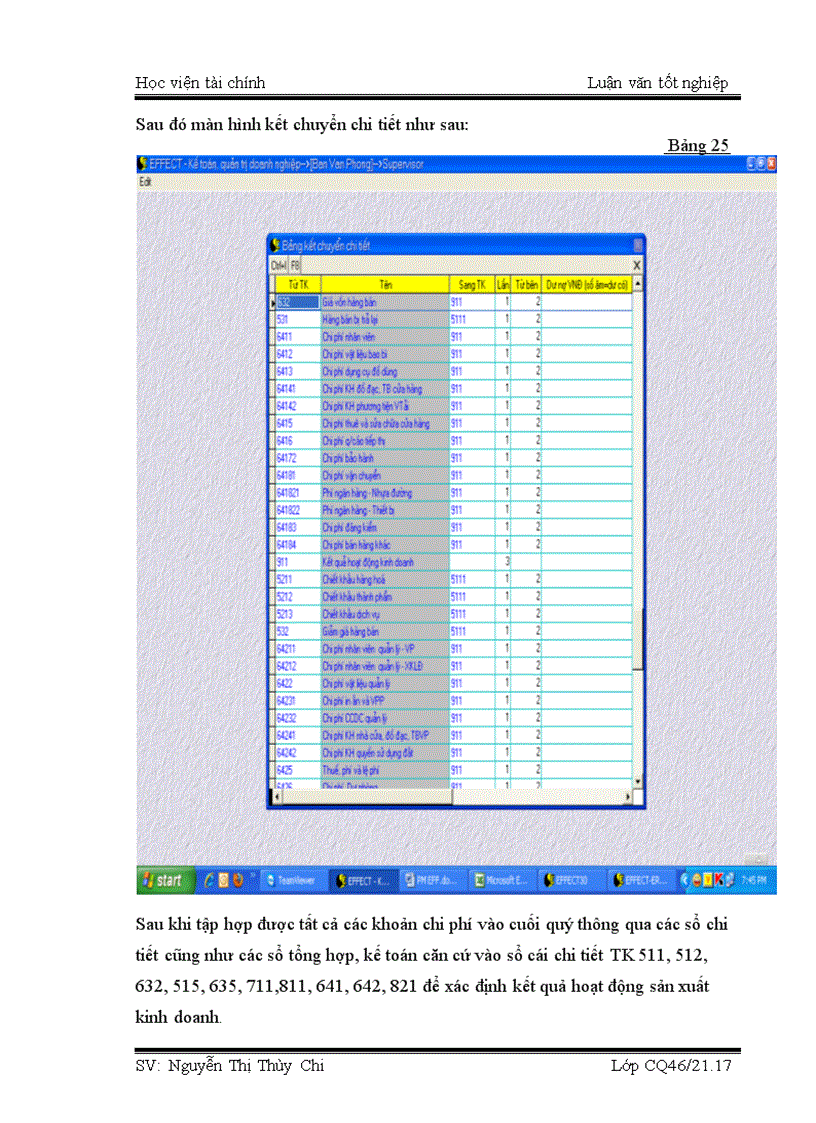Launch Firefox from quick launch bar
This screenshot has height=1123, width=816.
click(238, 881)
